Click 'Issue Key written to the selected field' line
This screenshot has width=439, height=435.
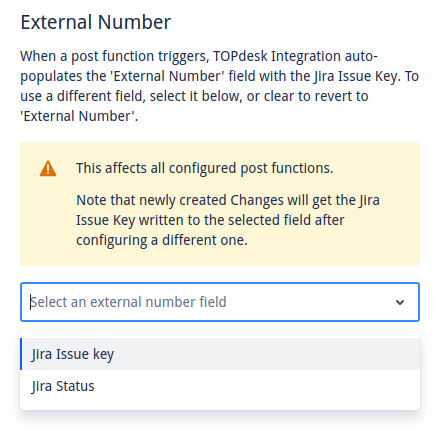pos(210,220)
